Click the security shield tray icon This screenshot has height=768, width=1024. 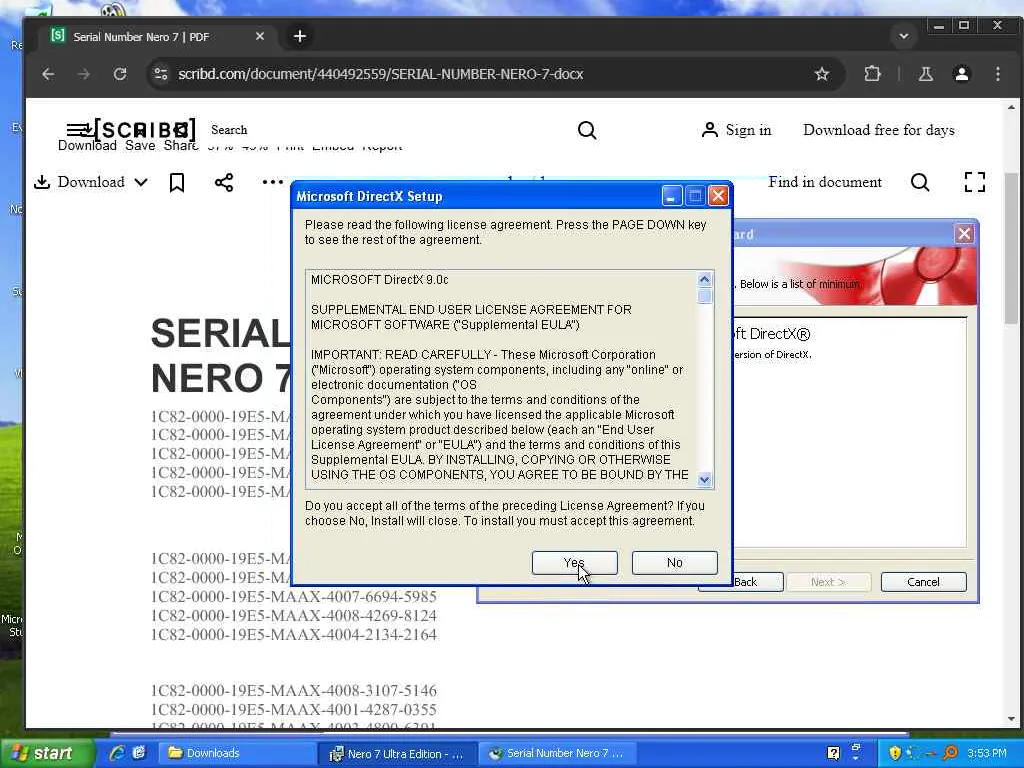click(x=895, y=753)
